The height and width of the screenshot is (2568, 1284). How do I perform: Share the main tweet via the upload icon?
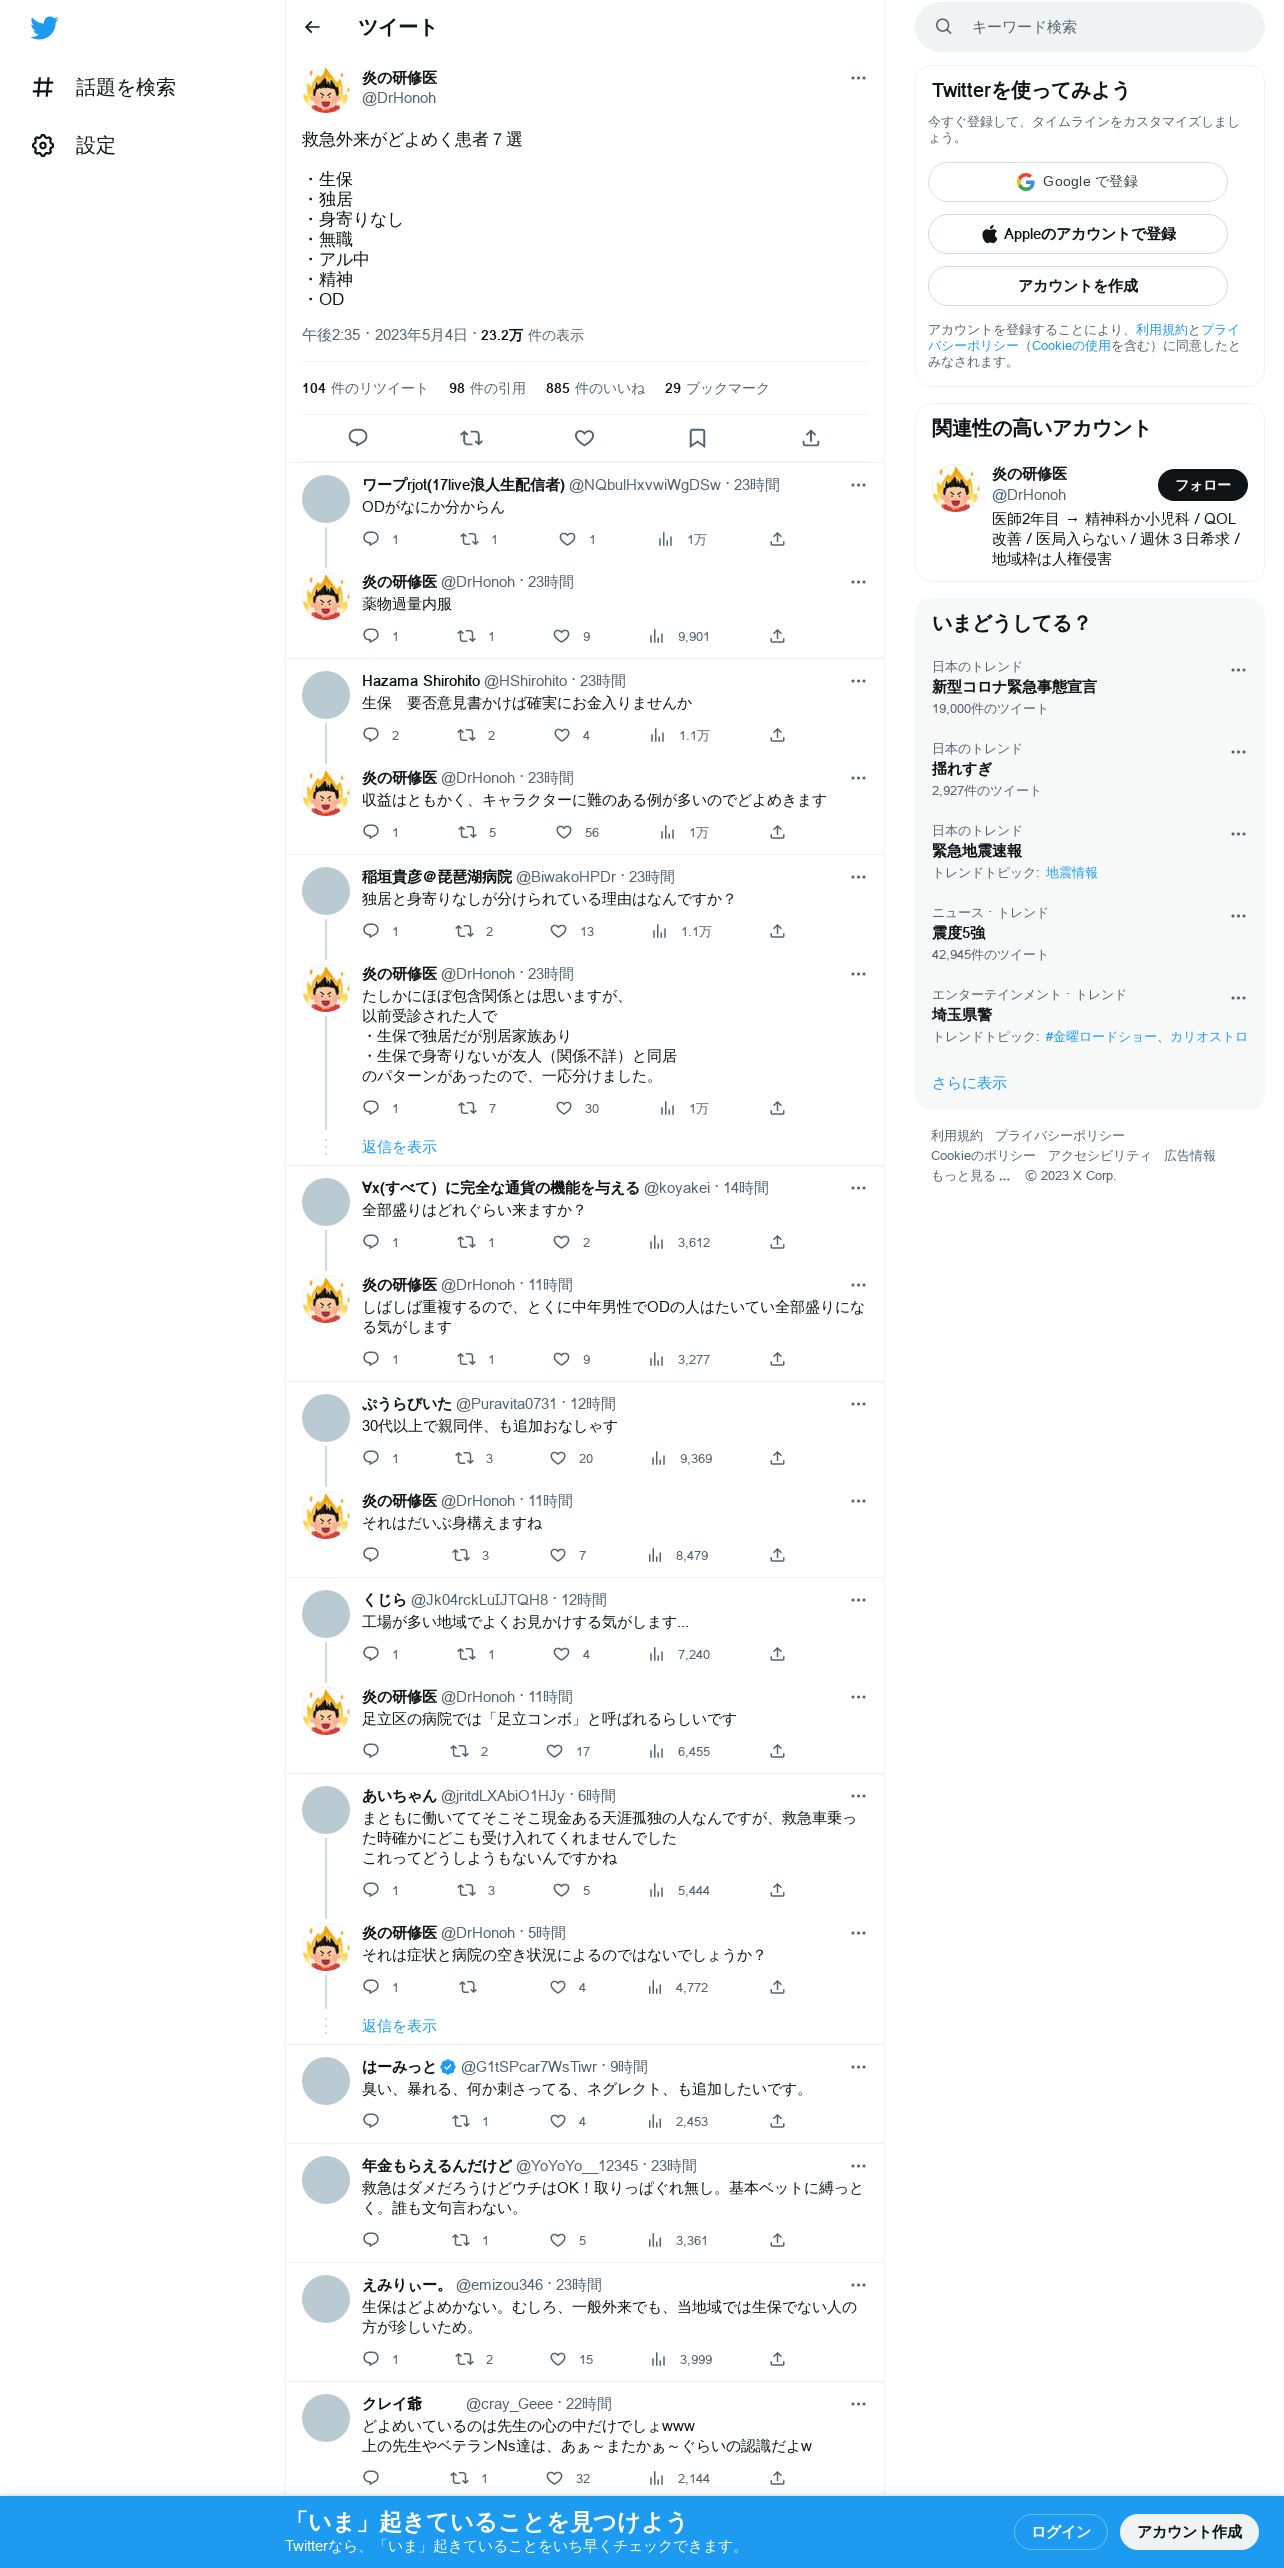click(811, 438)
